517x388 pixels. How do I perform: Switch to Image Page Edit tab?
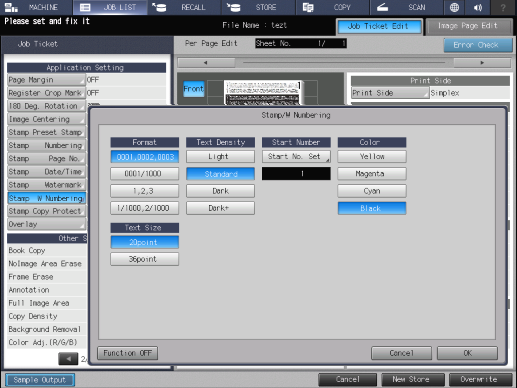pos(468,26)
